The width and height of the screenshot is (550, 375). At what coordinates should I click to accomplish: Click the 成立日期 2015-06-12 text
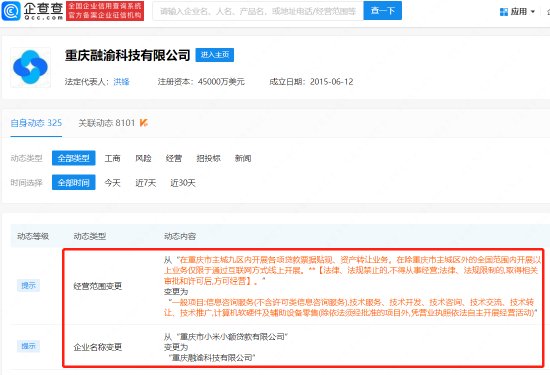pyautogui.click(x=311, y=82)
